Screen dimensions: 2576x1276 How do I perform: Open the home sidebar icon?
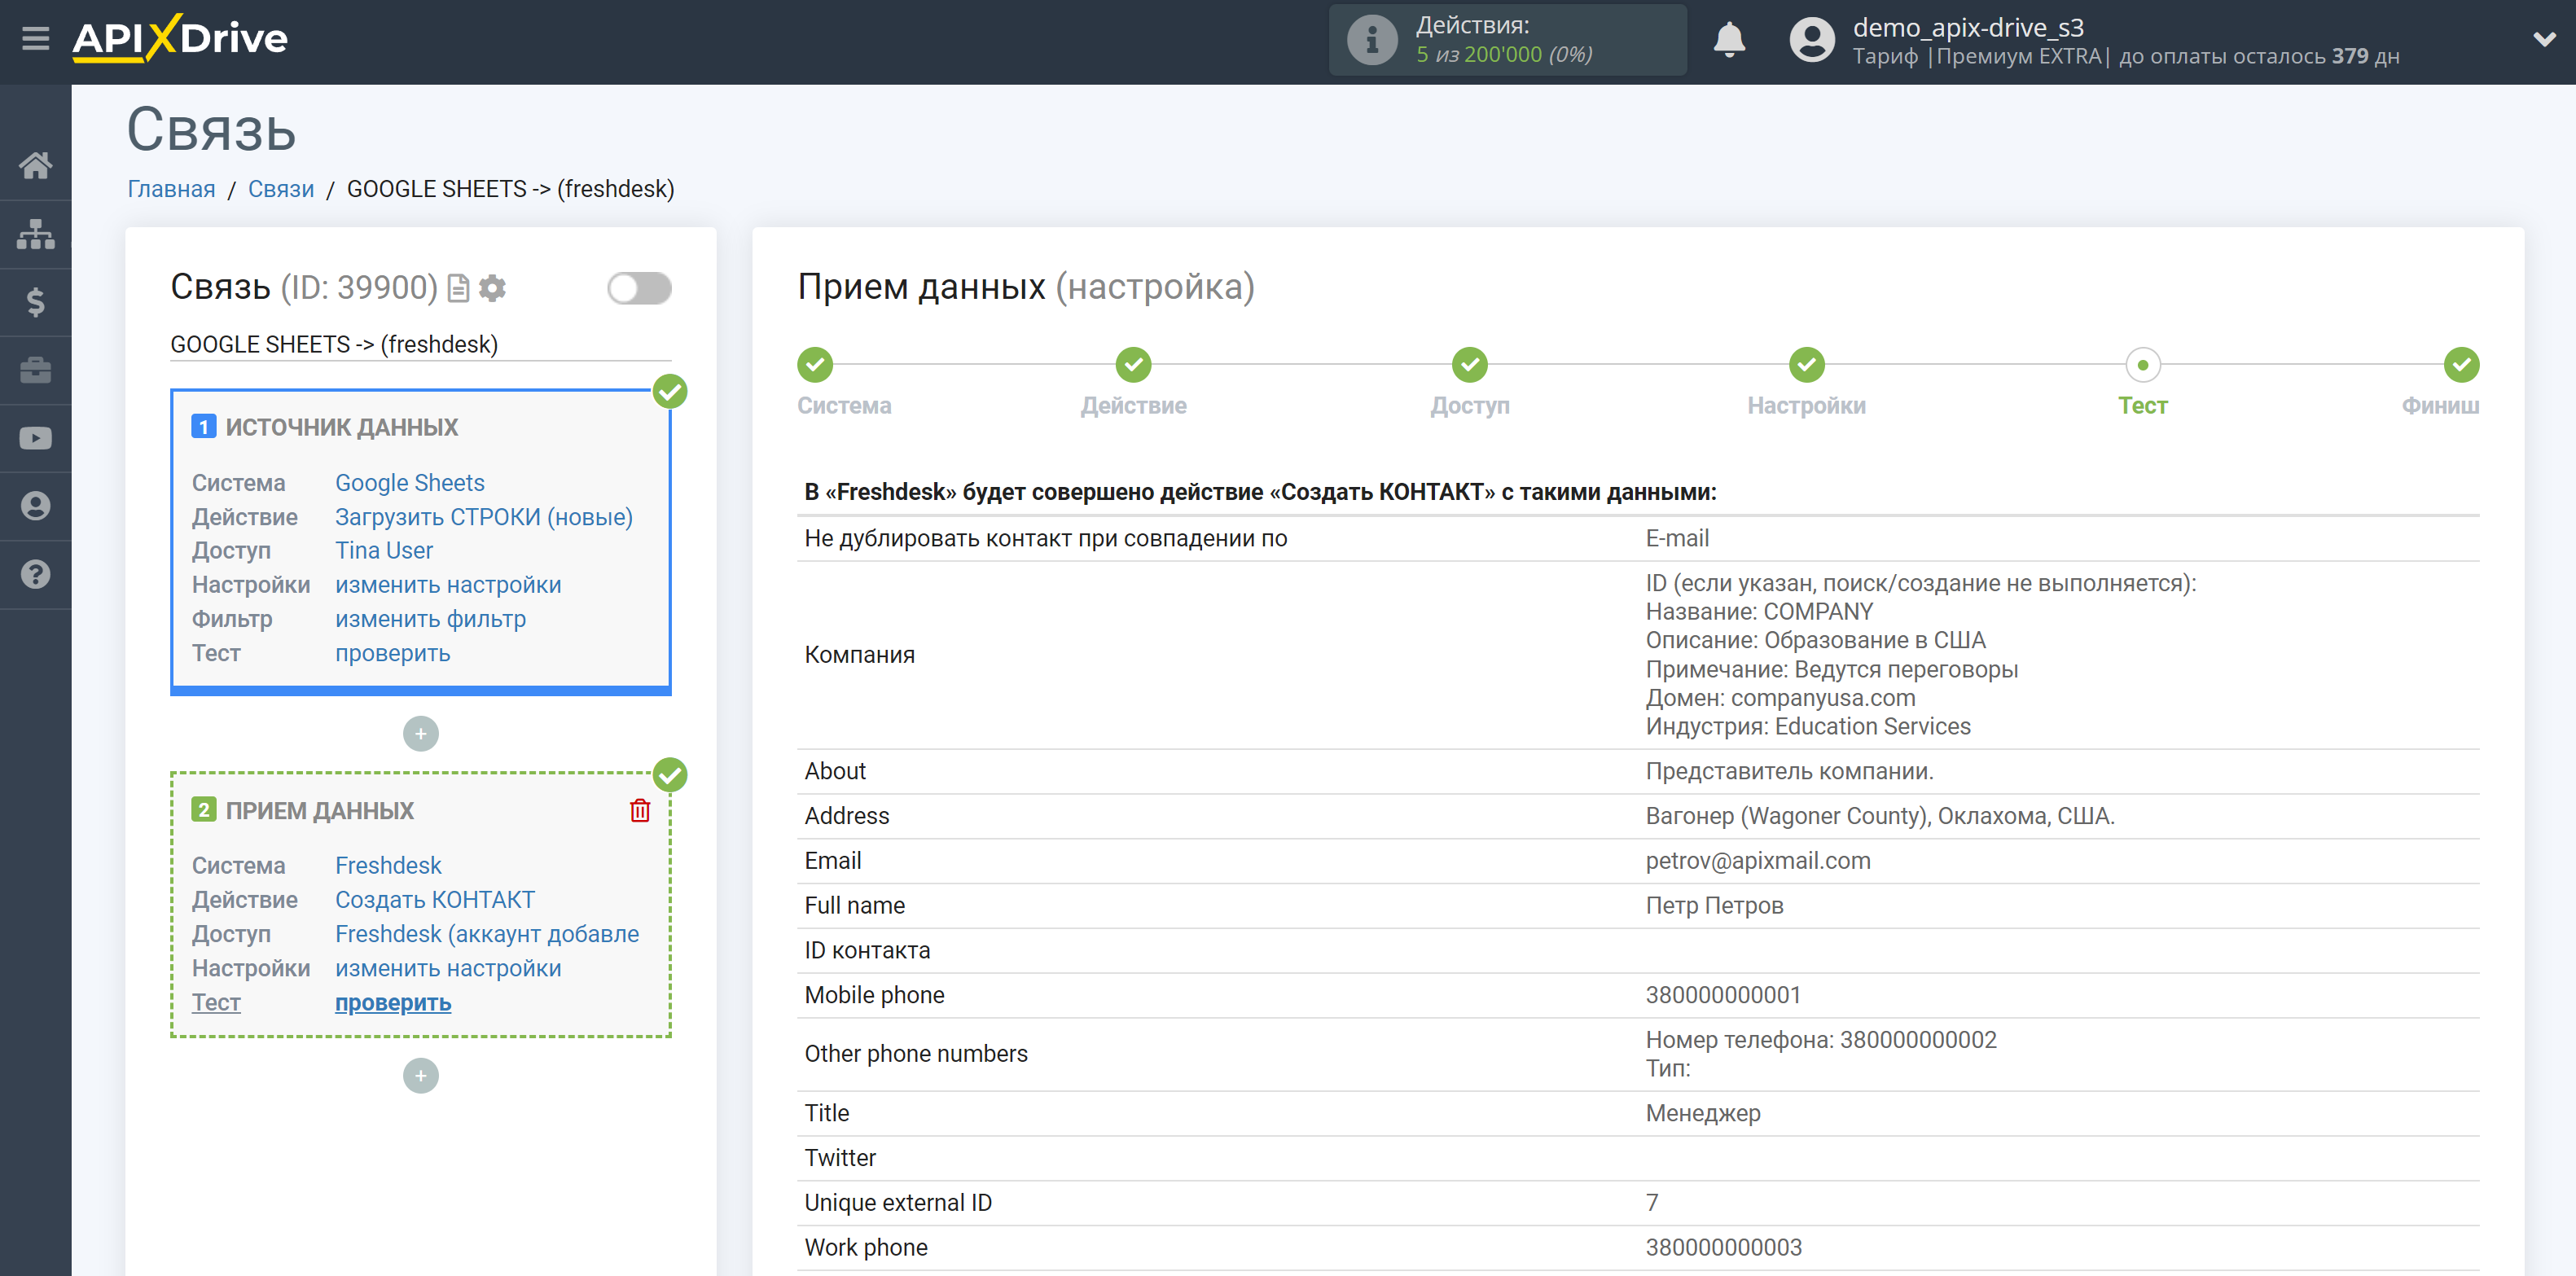click(x=36, y=165)
